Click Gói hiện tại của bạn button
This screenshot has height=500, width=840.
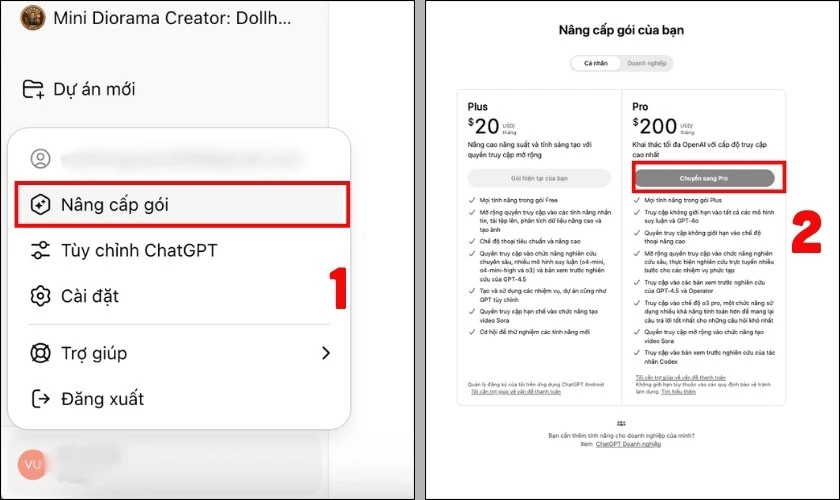pyautogui.click(x=539, y=178)
